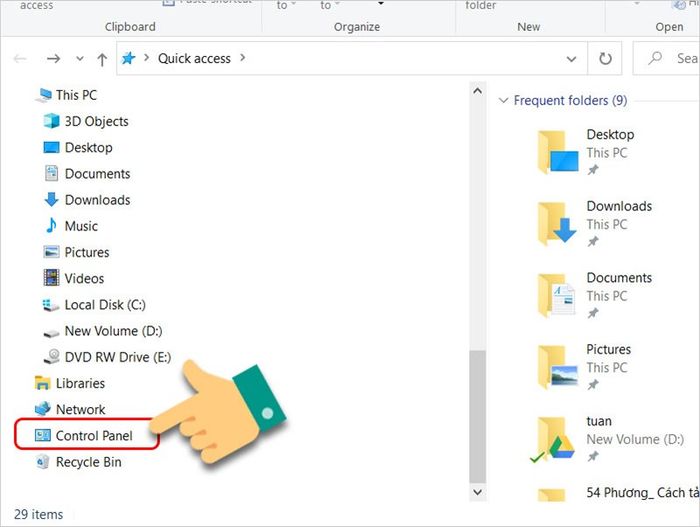Viewport: 700px width, 527px height.
Task: Click the Desktop label in Frequent folders
Action: (x=610, y=134)
